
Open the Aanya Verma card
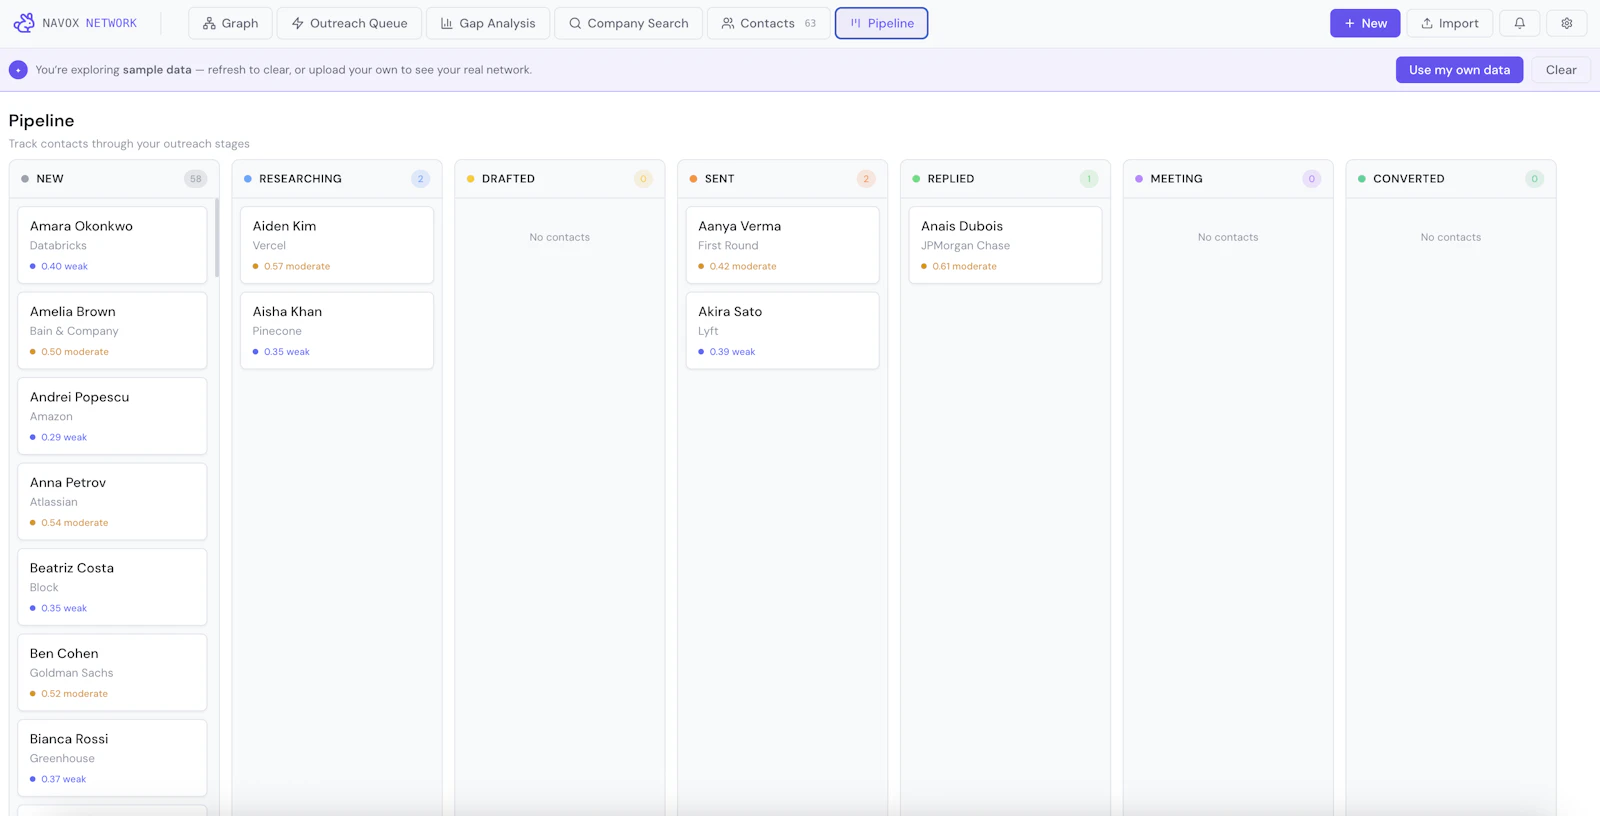click(x=782, y=245)
